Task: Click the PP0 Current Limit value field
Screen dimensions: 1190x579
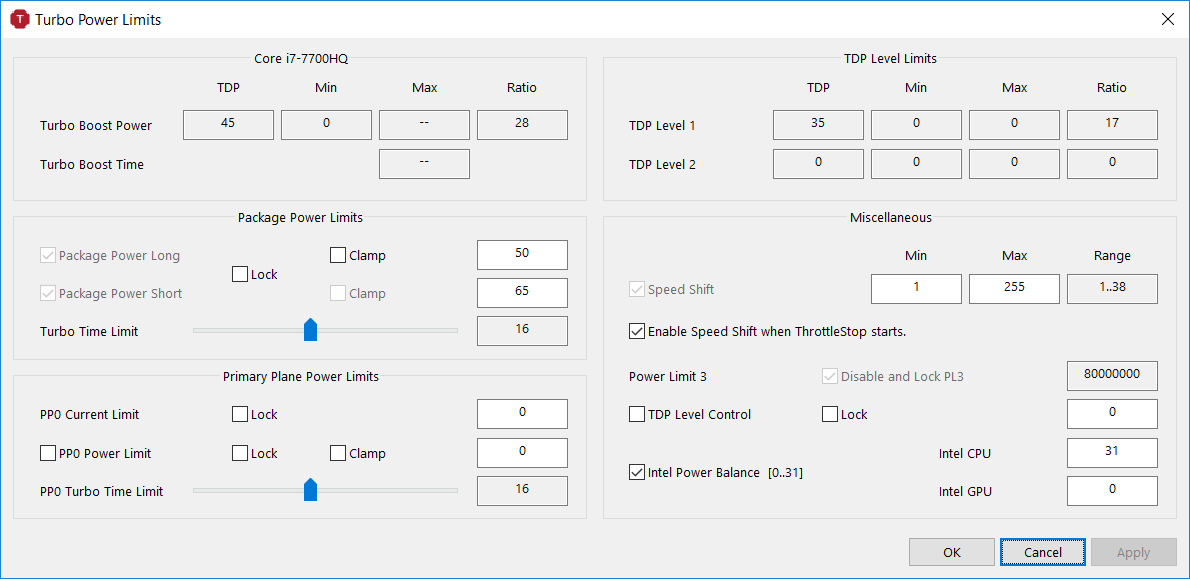Action: pos(522,414)
